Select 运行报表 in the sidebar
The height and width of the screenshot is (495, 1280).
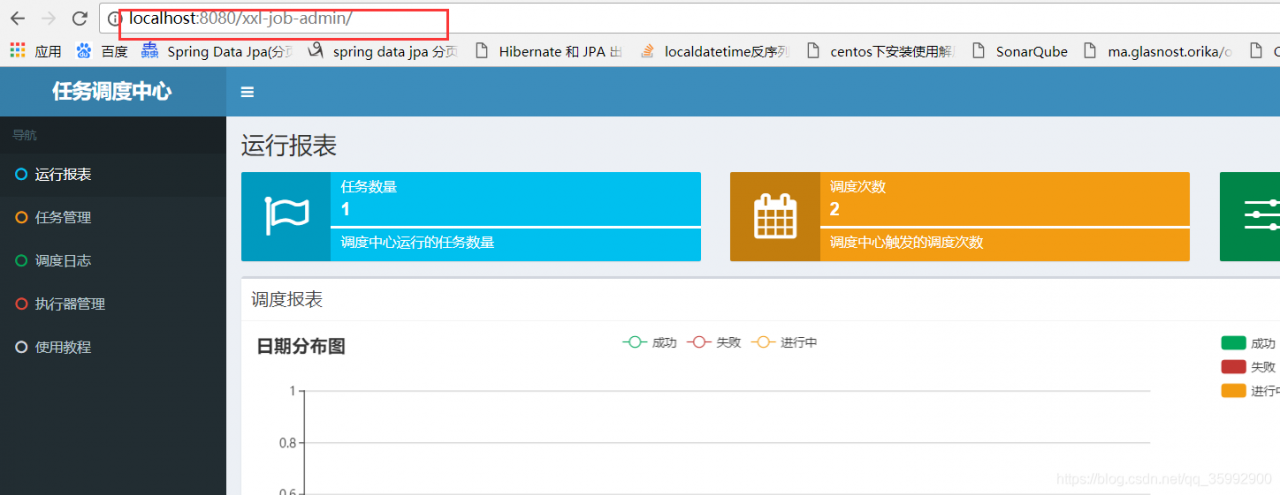(113, 174)
